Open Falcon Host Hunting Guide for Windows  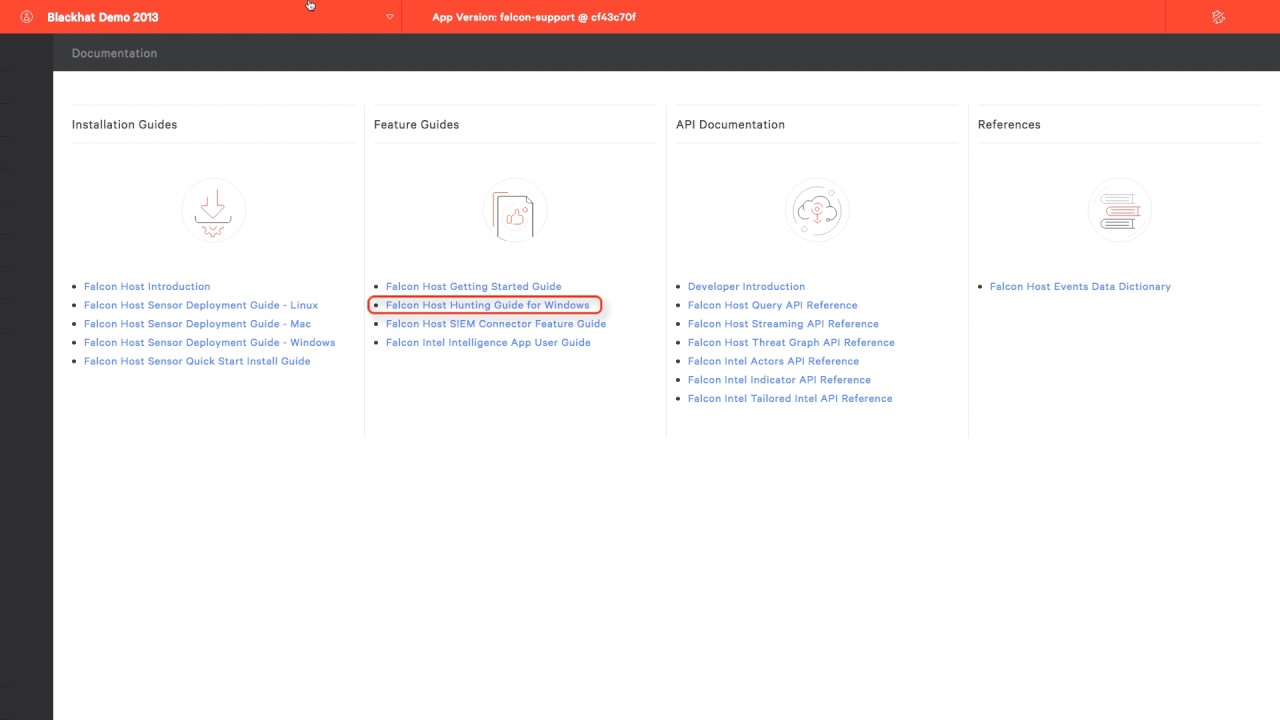pyautogui.click(x=488, y=305)
